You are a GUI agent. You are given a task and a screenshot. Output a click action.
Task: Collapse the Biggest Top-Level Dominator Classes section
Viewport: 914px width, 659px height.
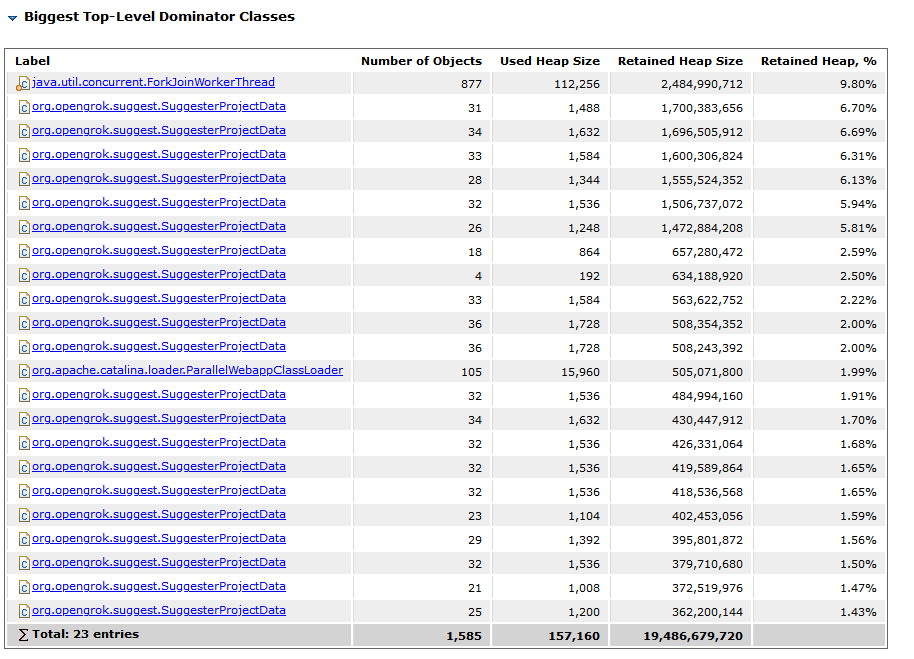click(10, 16)
